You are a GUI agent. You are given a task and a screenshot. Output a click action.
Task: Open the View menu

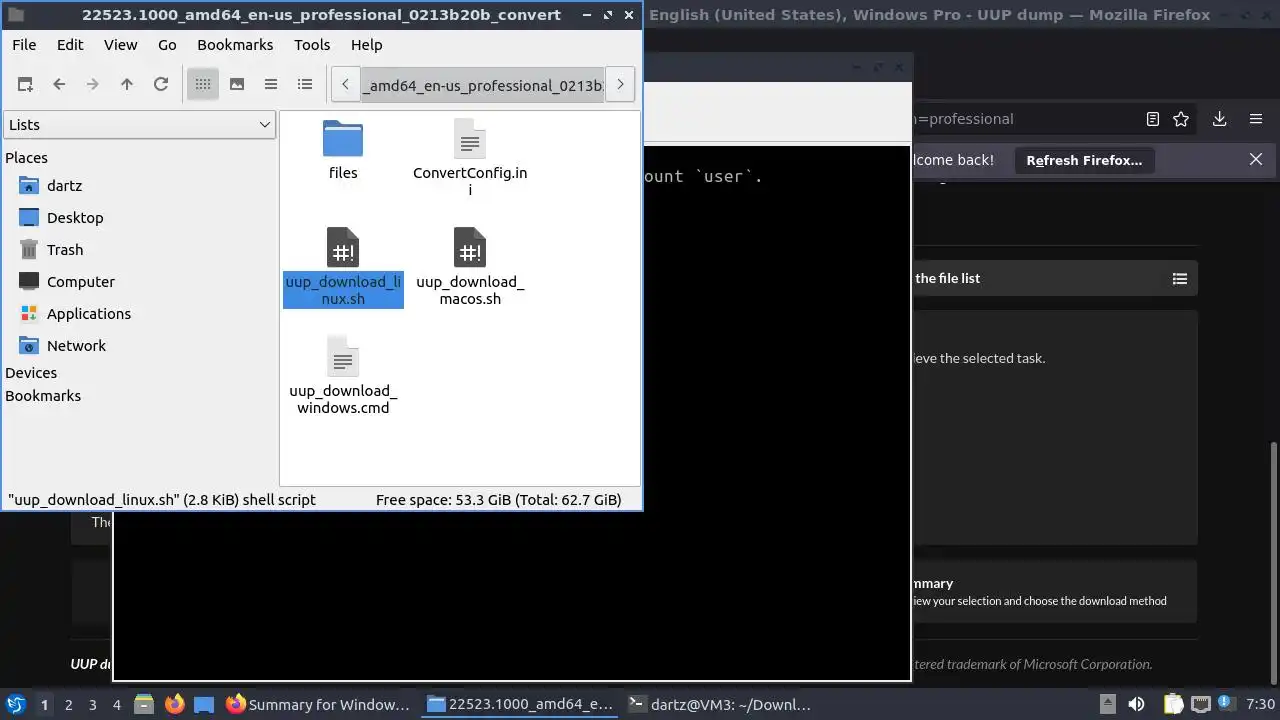121,45
